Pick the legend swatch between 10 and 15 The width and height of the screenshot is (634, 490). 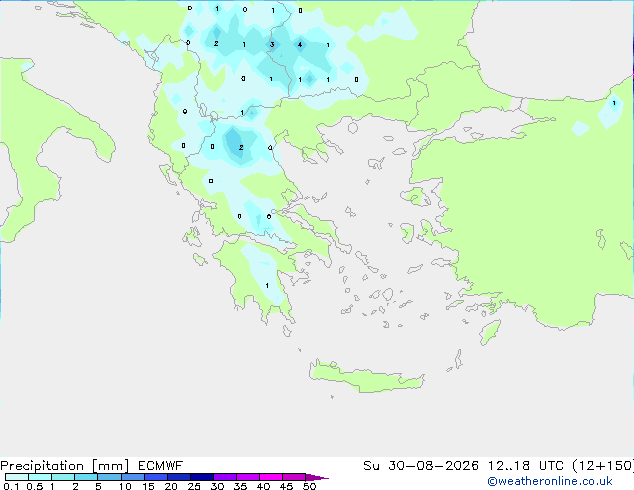(x=132, y=477)
